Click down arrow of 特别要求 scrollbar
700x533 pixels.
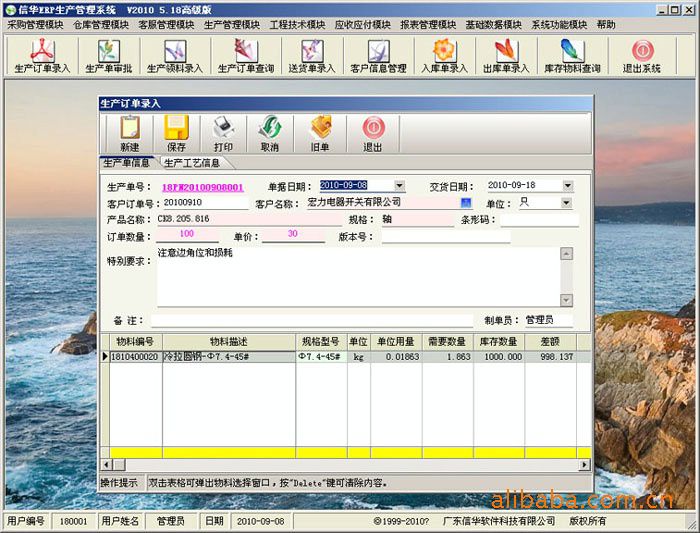point(566,300)
